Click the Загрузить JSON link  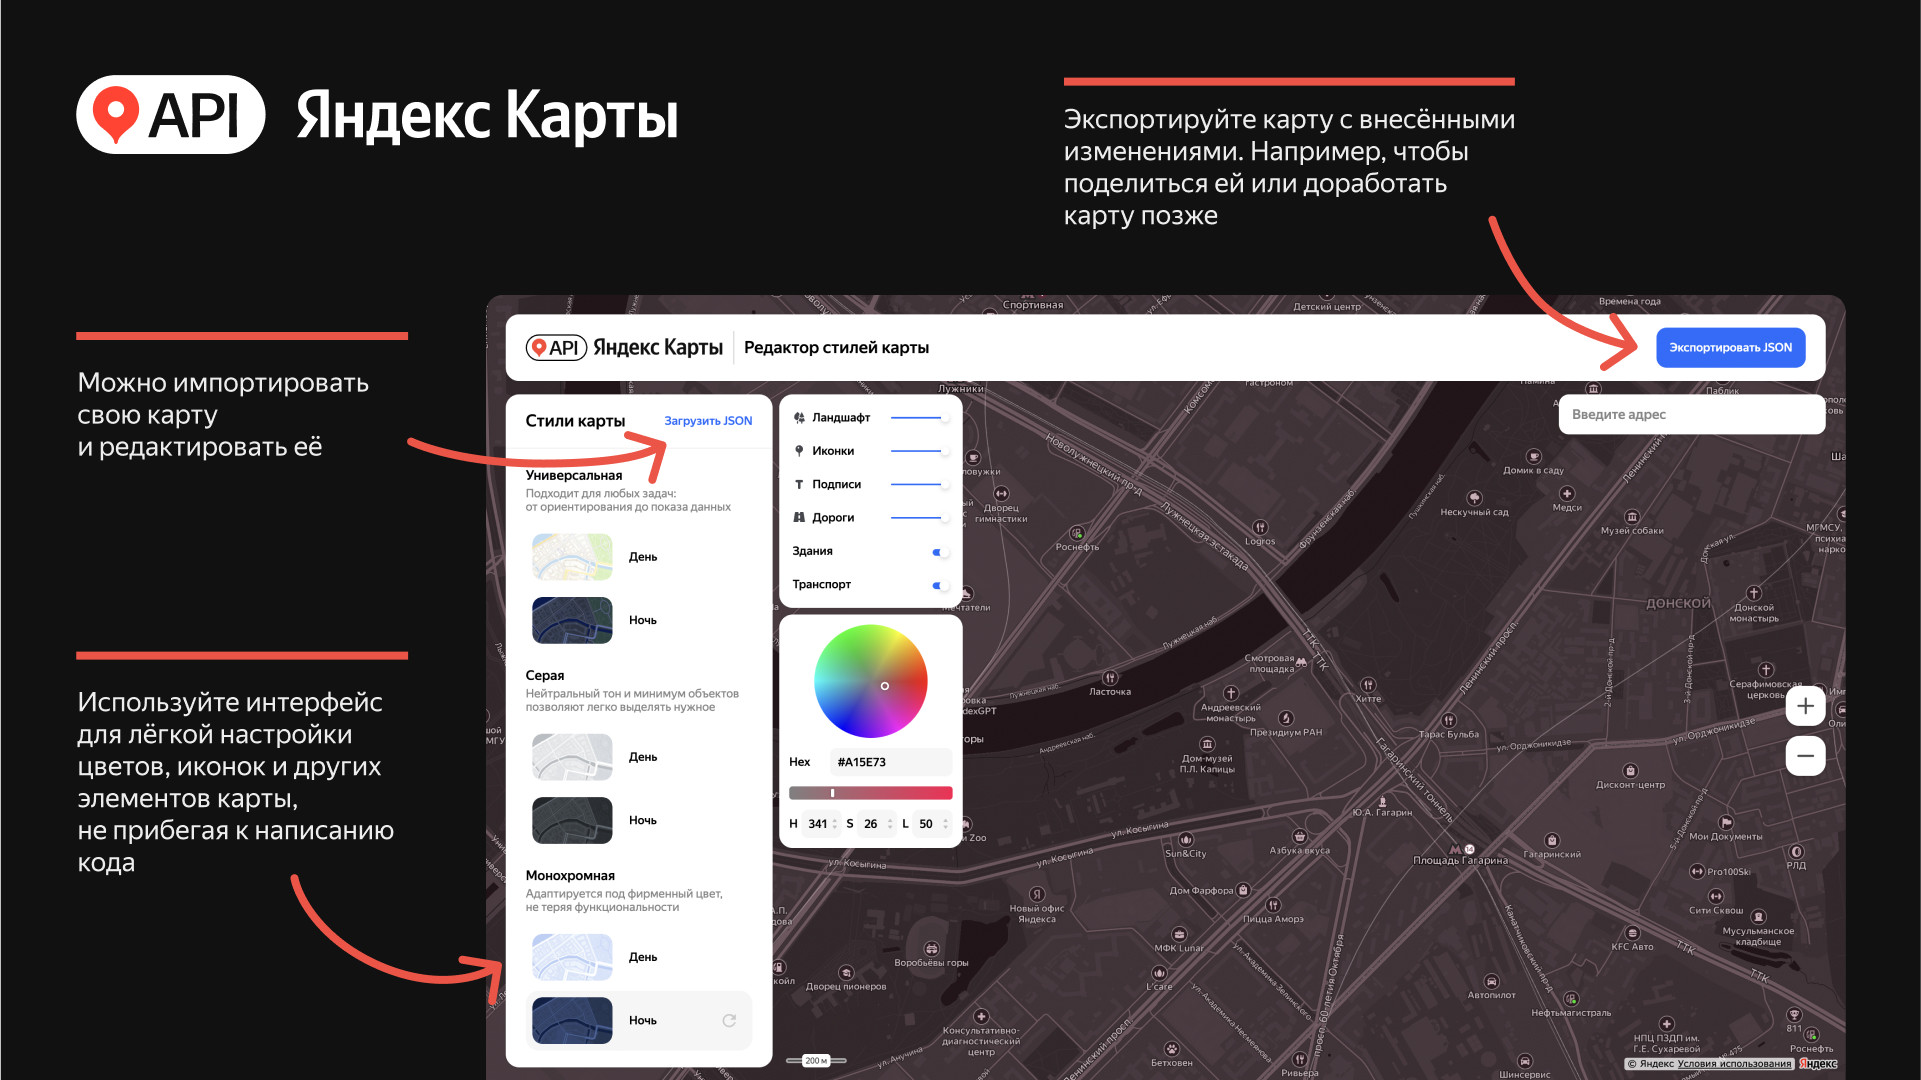click(x=708, y=421)
